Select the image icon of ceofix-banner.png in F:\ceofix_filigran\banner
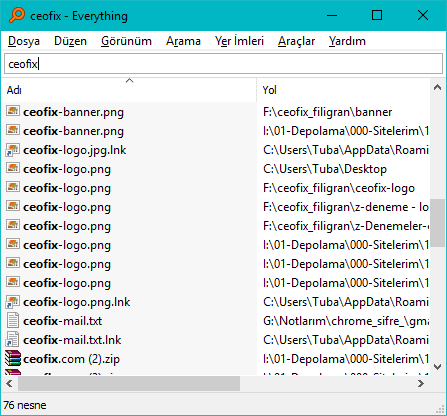The image size is (447, 416). tap(13, 111)
